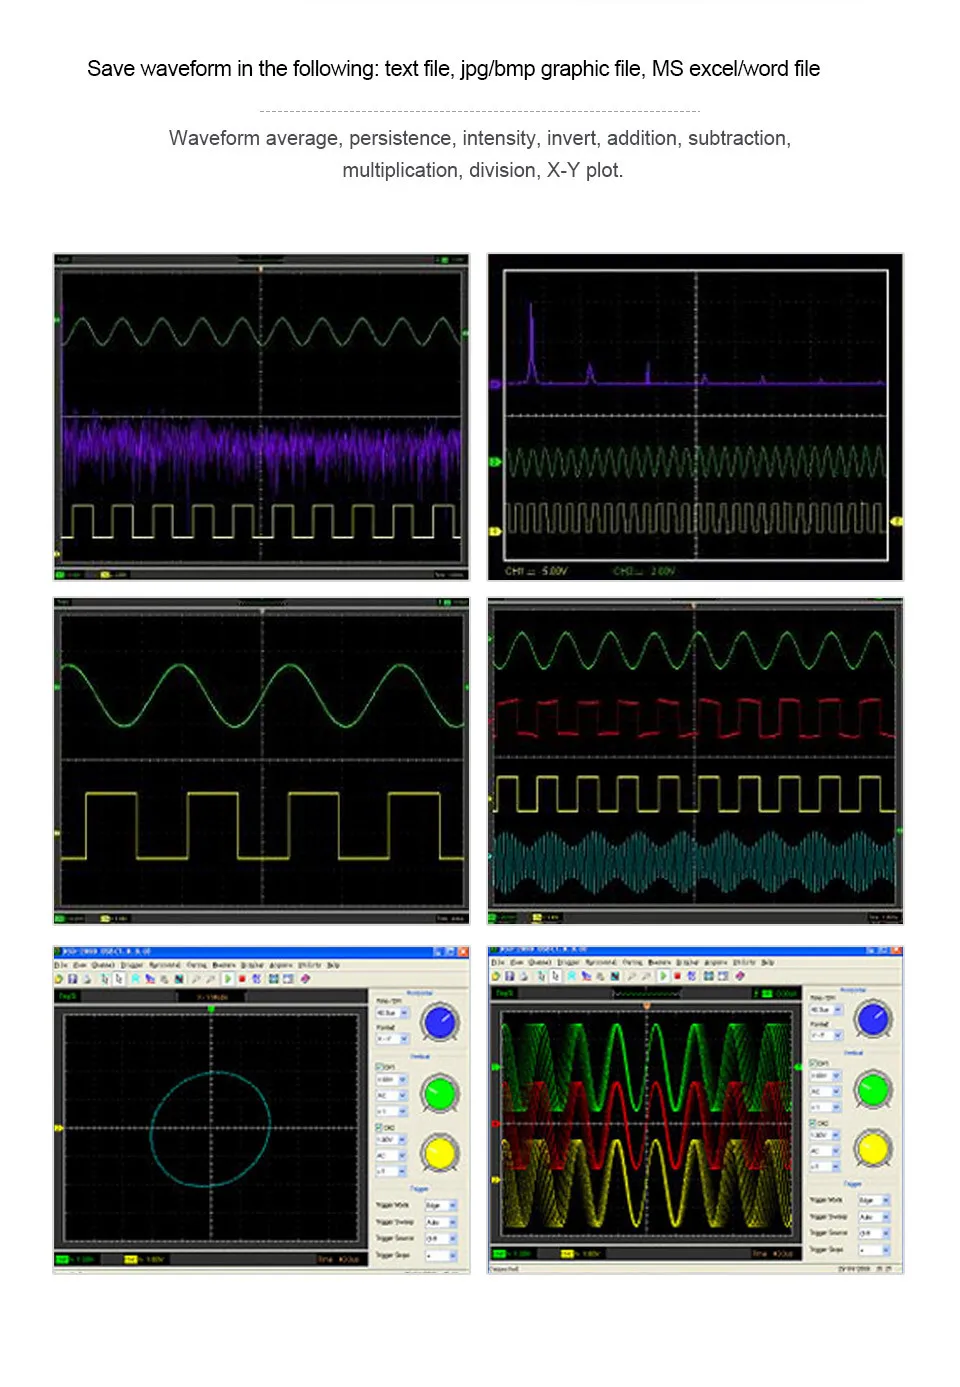Toggle CH1 checkbox in three-sine-wave window
Image resolution: width=960 pixels, height=1387 pixels.
coord(812,1063)
